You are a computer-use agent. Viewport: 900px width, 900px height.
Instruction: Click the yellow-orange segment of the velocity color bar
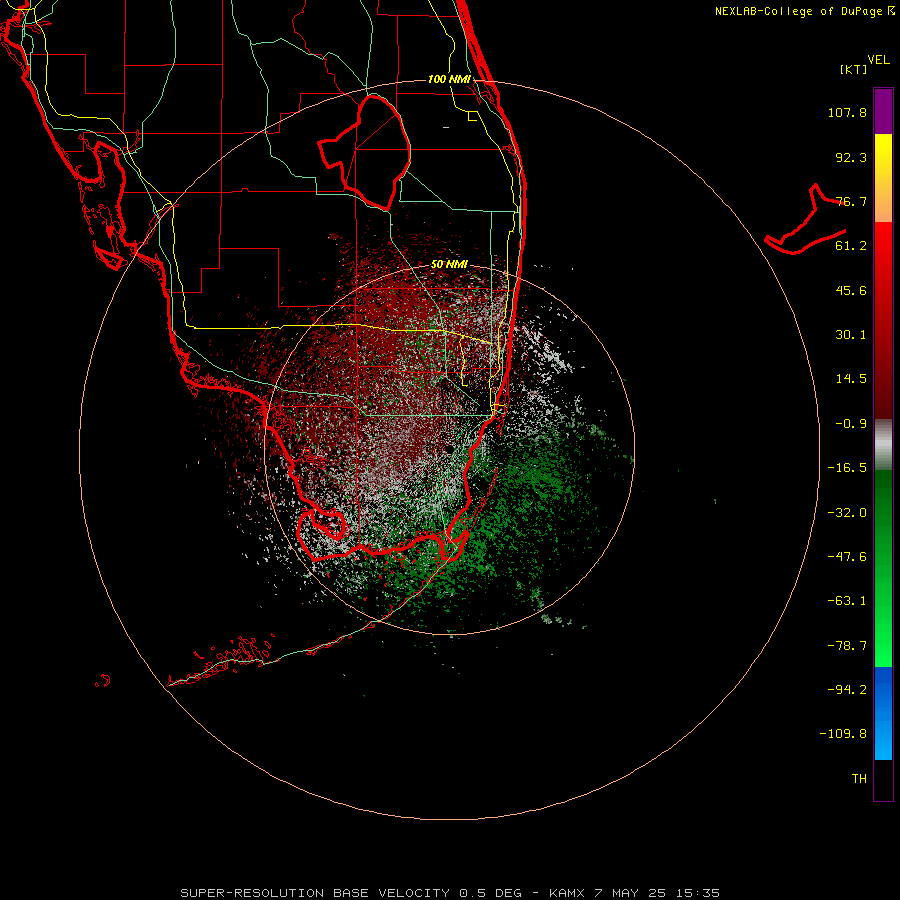(883, 178)
